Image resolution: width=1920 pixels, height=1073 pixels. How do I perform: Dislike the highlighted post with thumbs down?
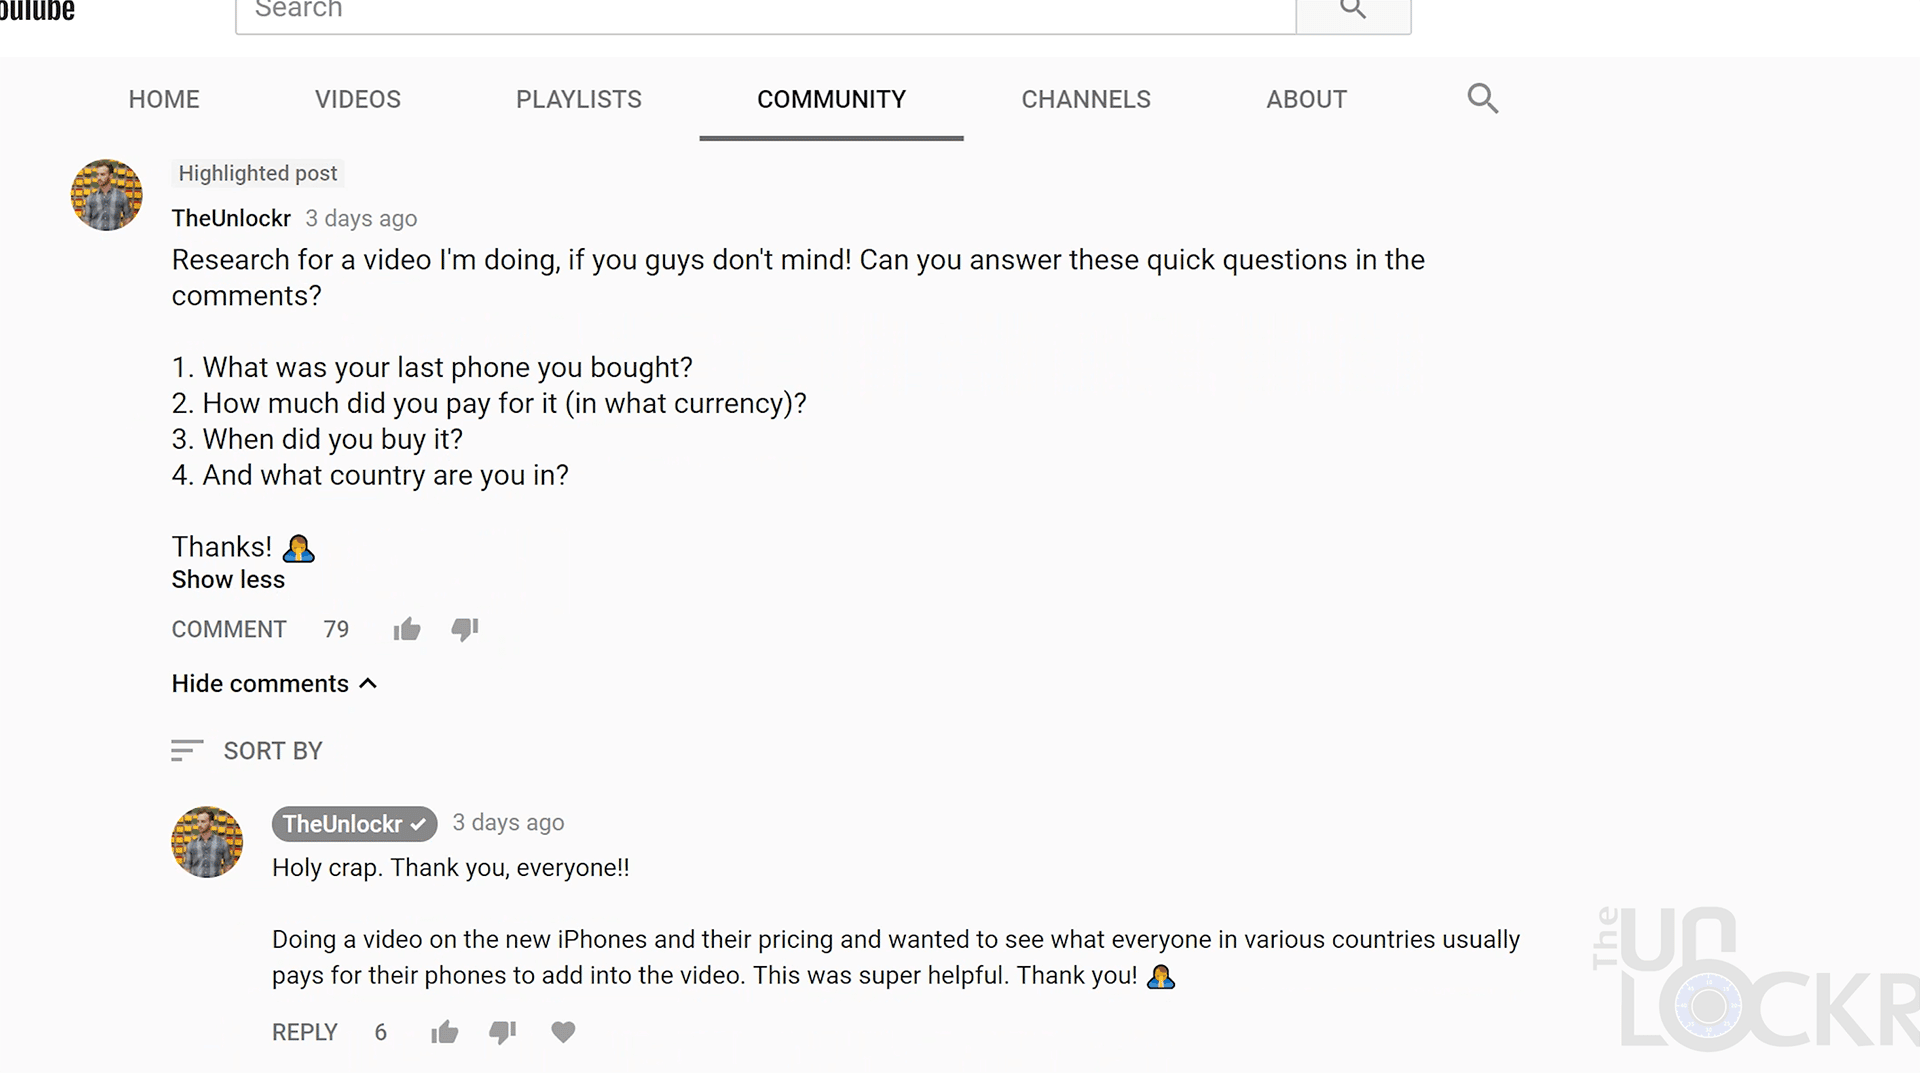(x=465, y=629)
